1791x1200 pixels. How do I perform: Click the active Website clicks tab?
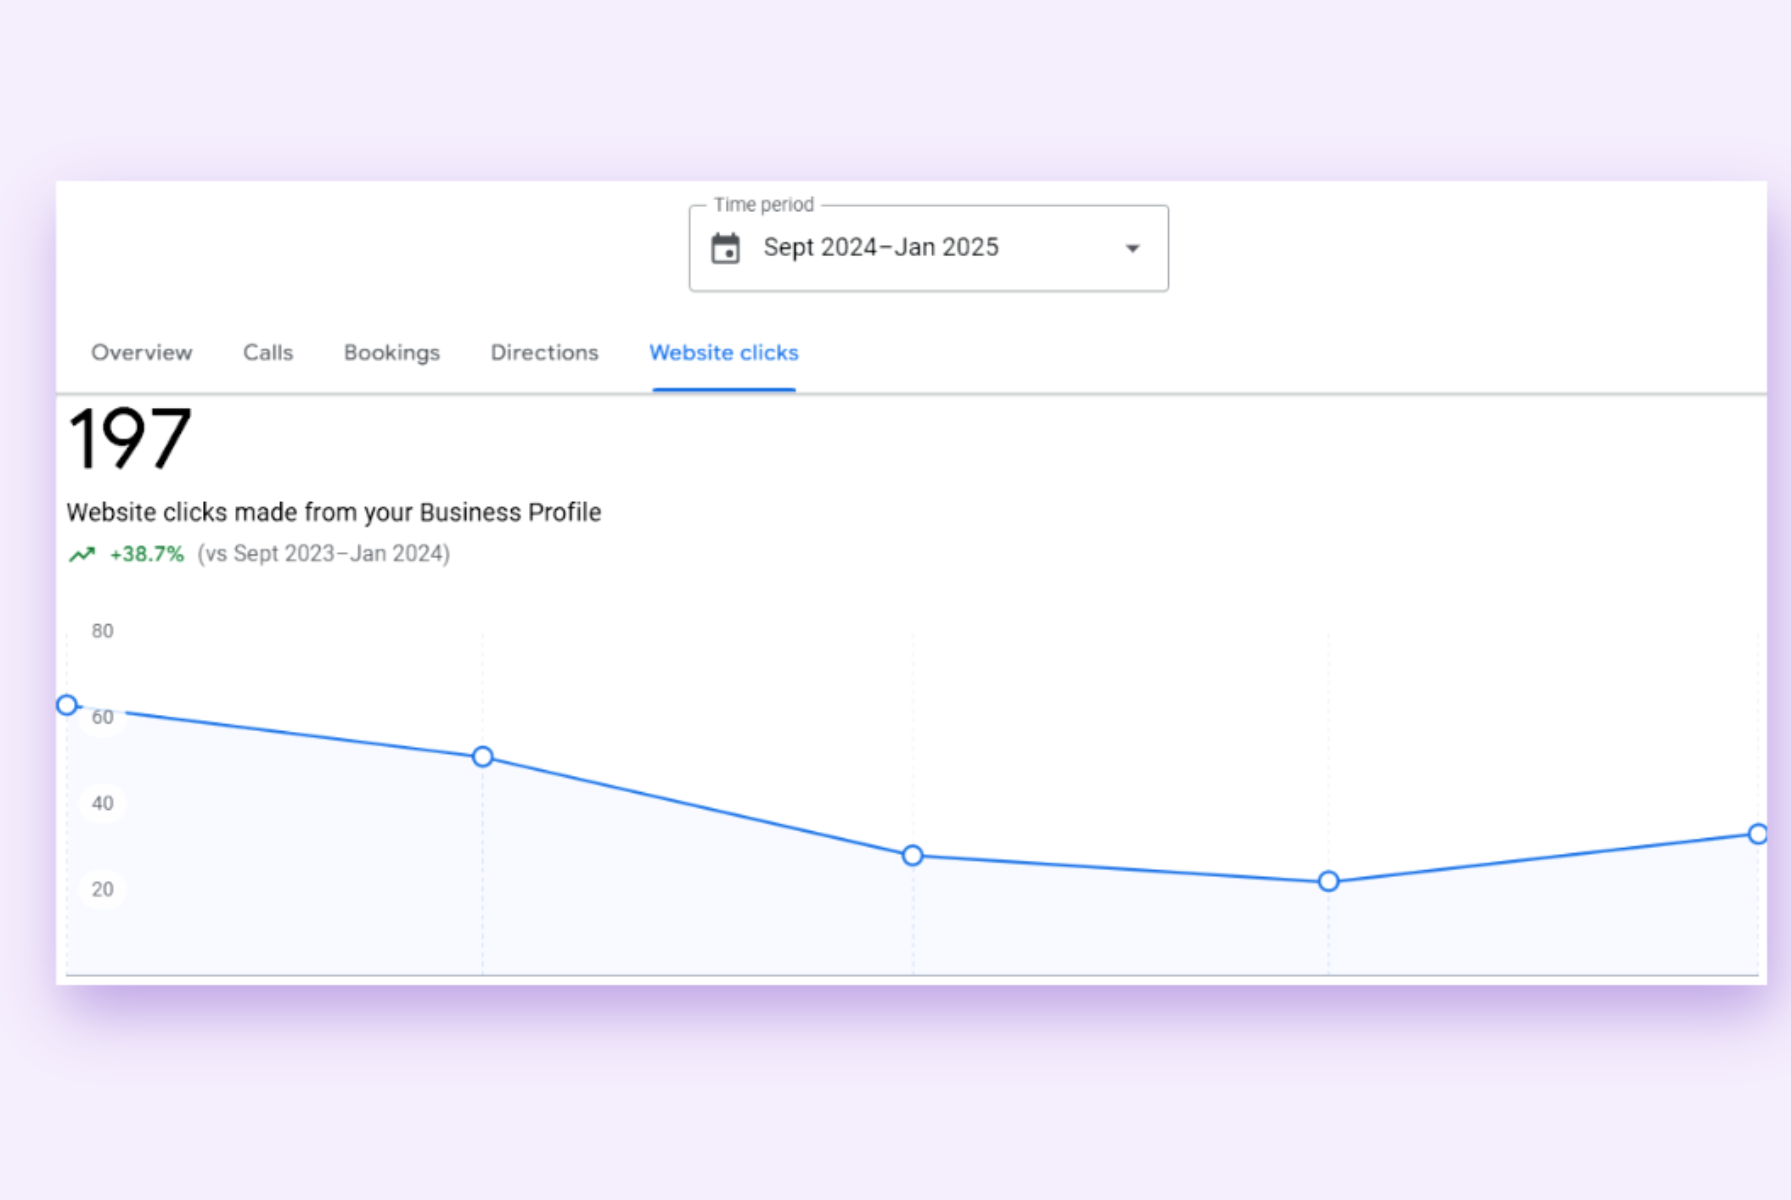[723, 352]
